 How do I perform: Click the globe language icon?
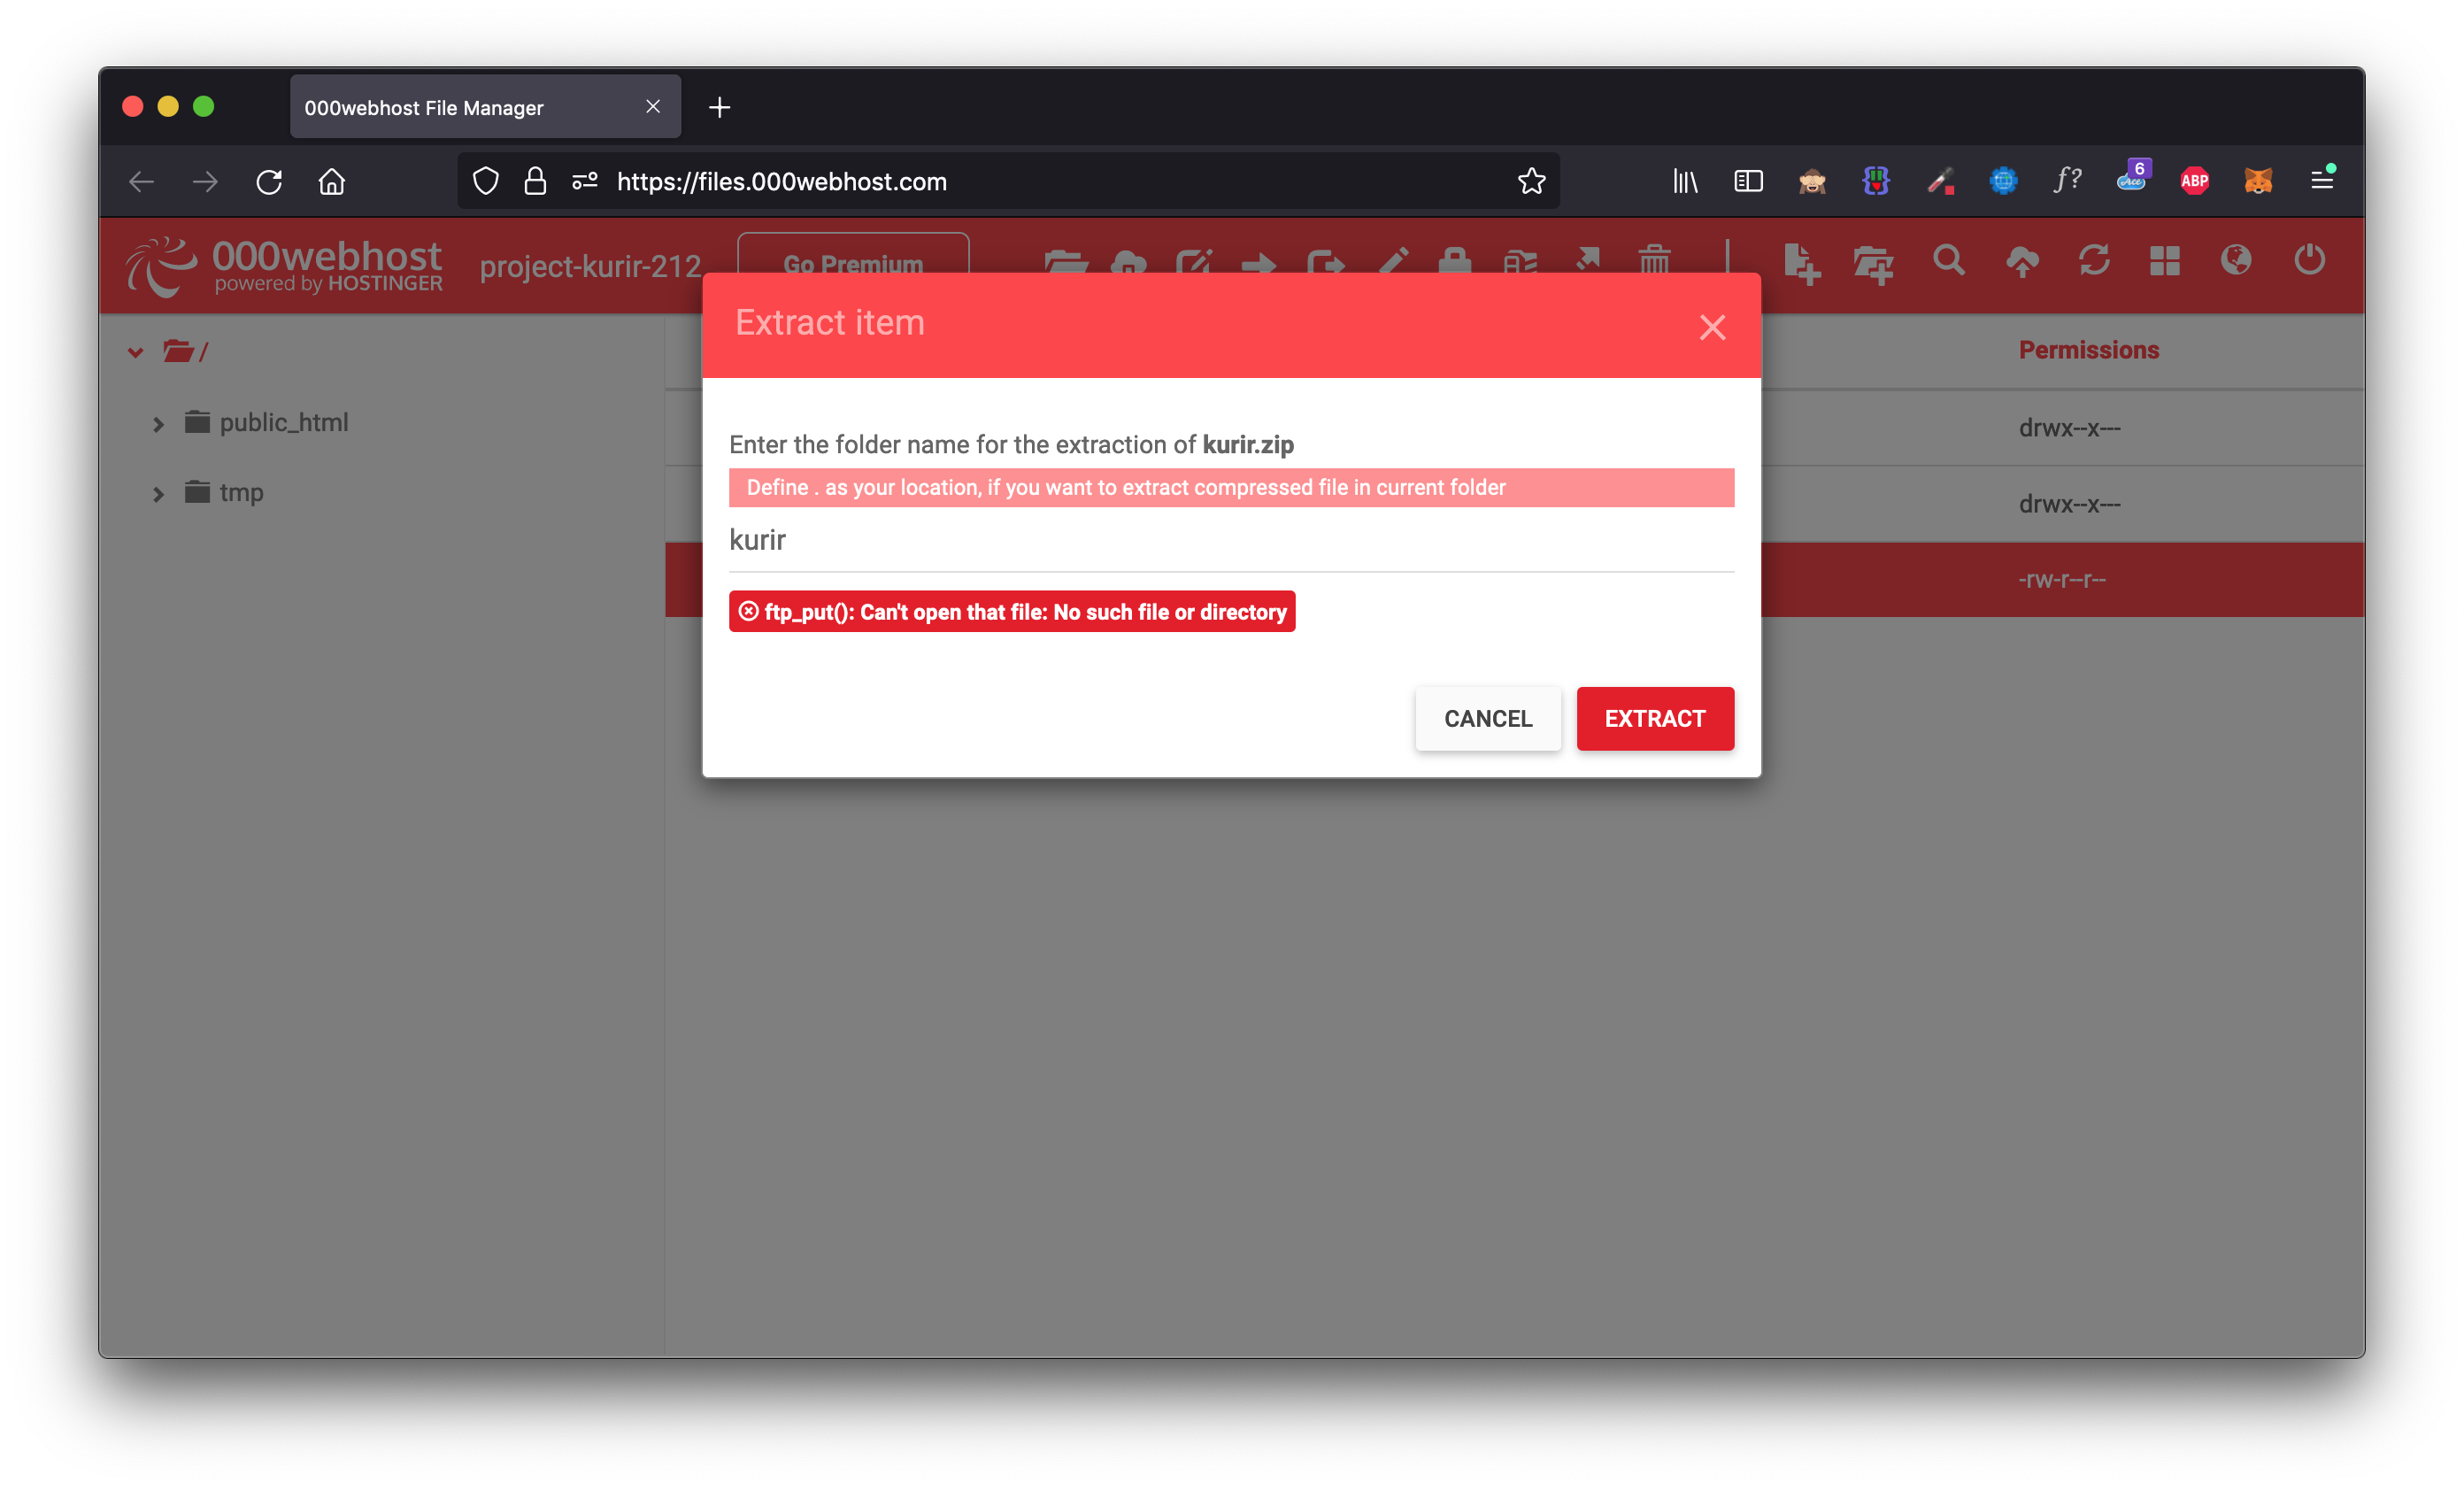[x=2236, y=261]
